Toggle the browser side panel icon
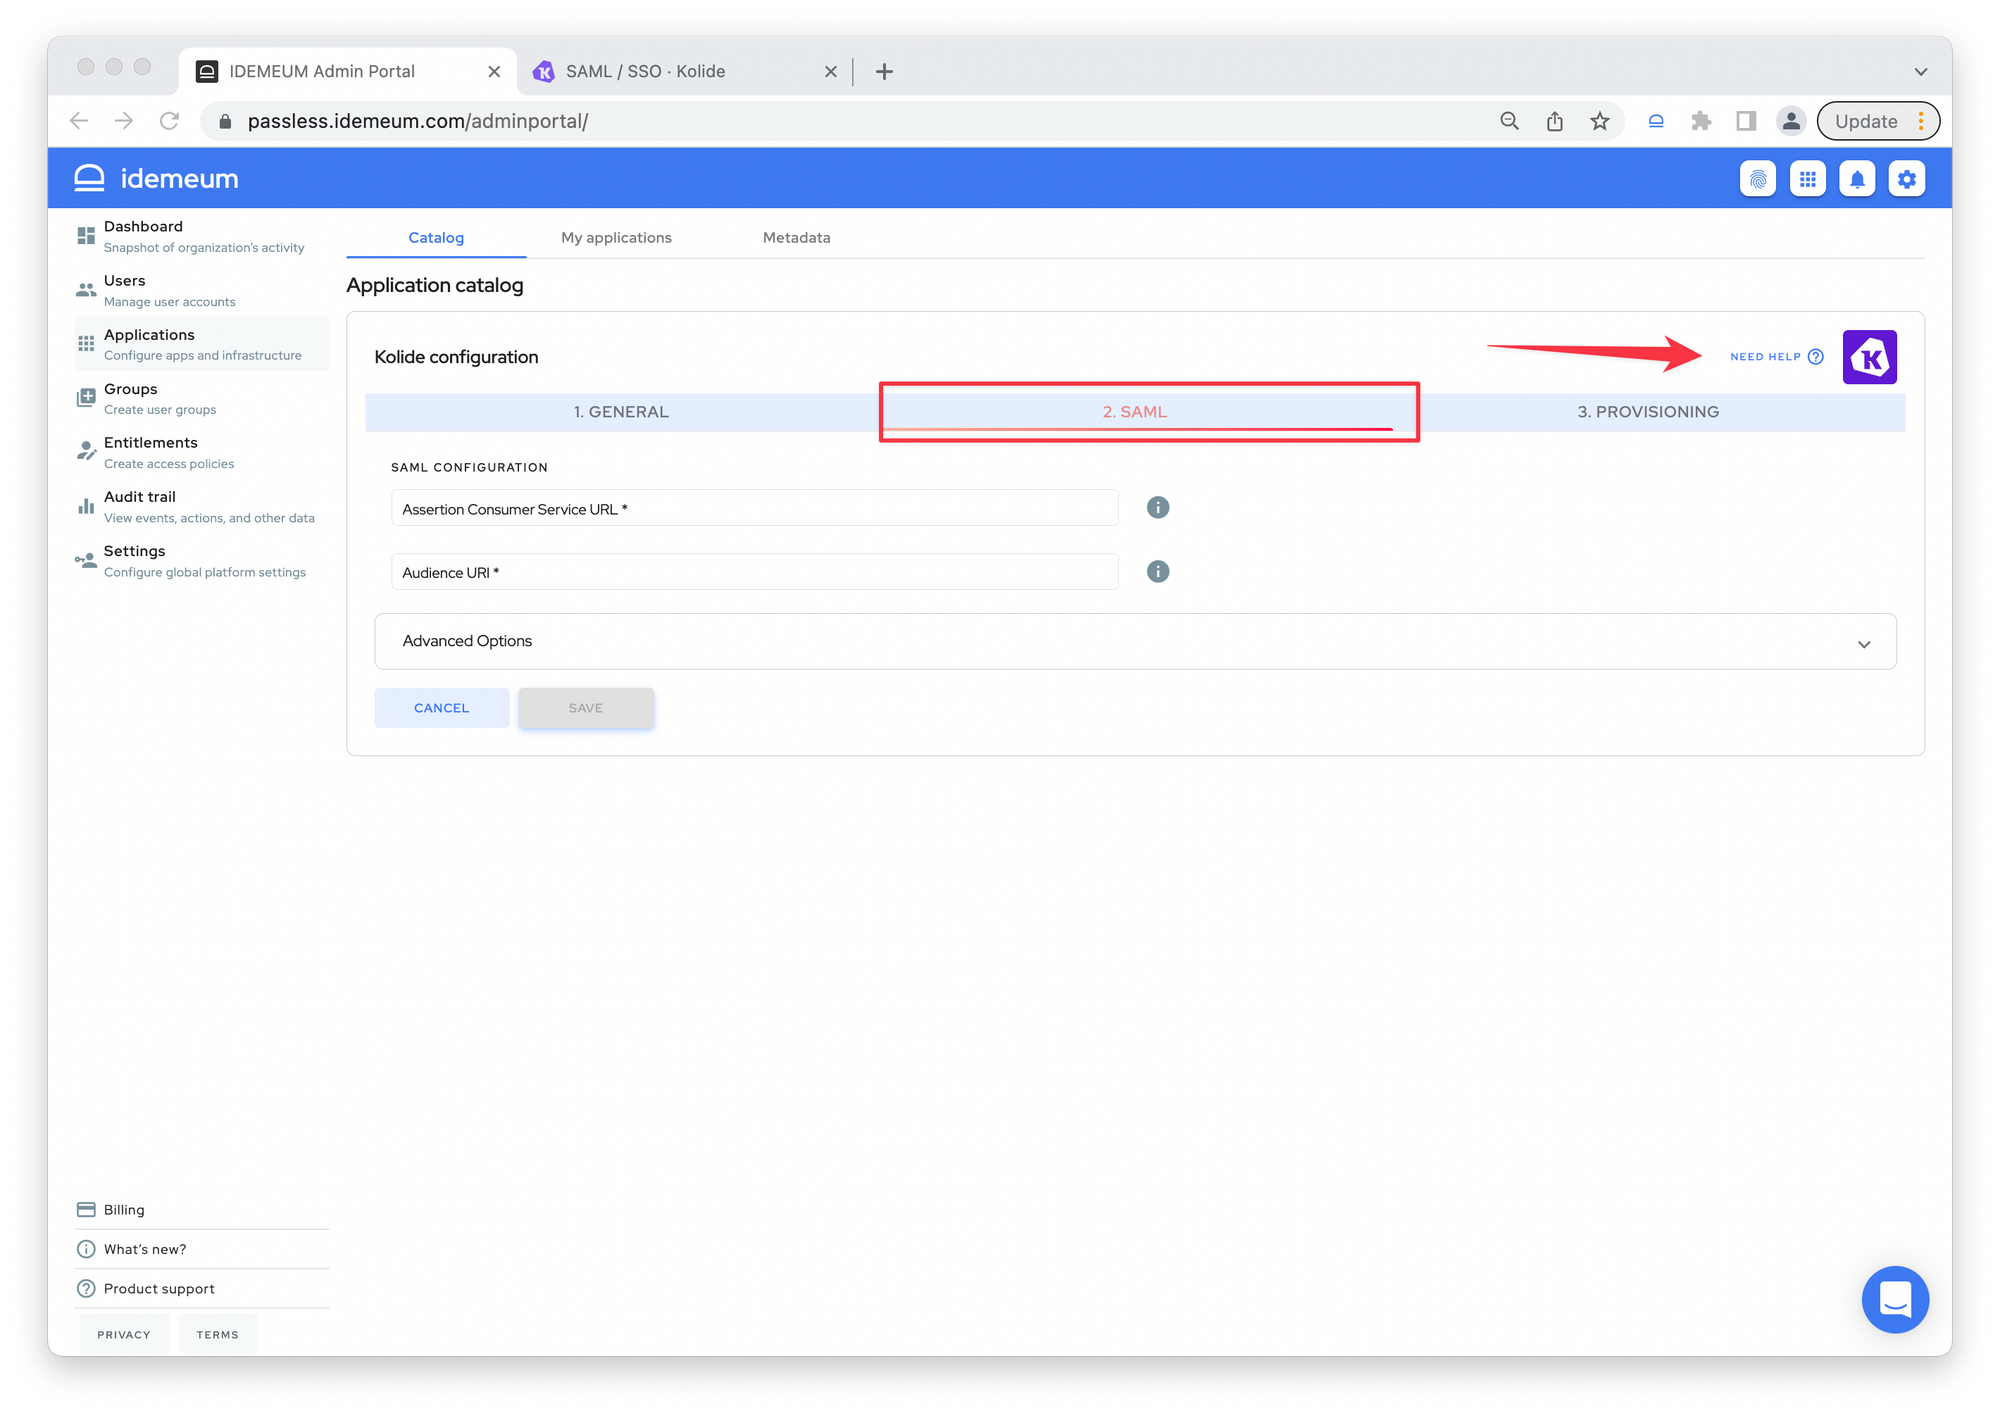 1746,121
